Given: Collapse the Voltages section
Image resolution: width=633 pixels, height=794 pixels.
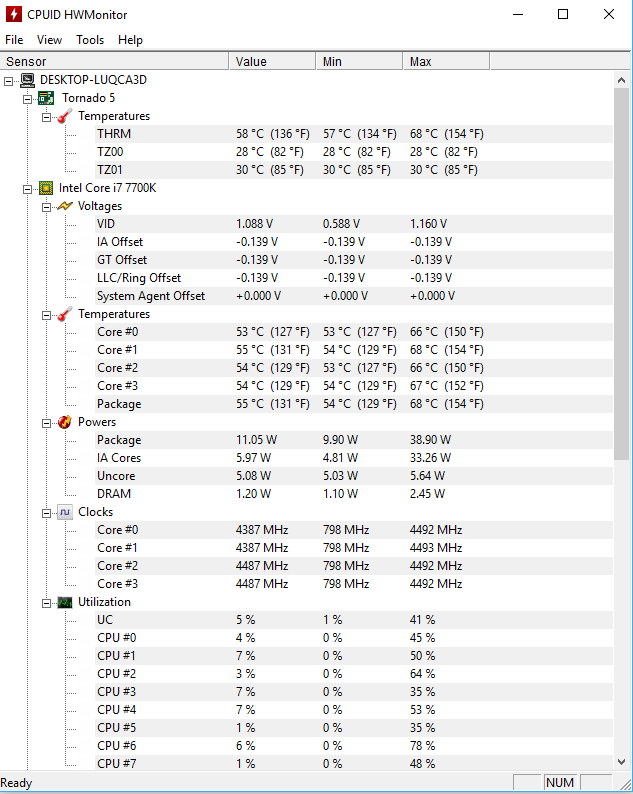Looking at the screenshot, I should pyautogui.click(x=46, y=207).
